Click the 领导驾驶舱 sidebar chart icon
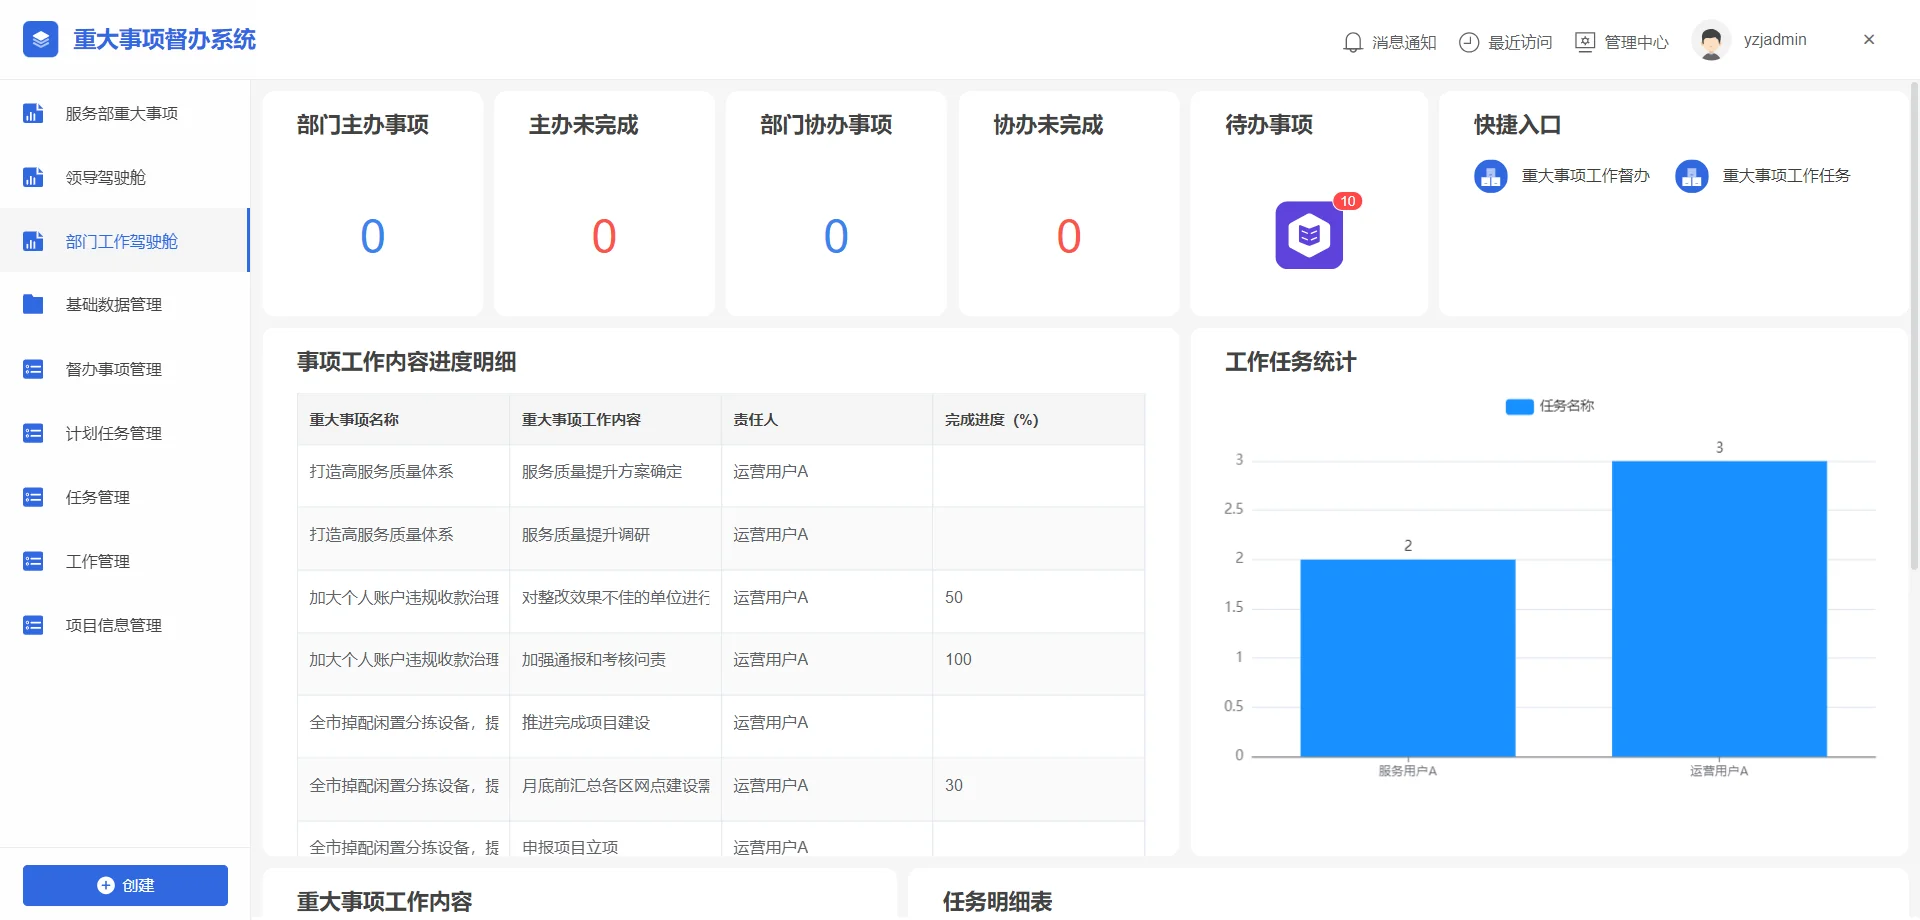The height and width of the screenshot is (920, 1920). pos(33,177)
